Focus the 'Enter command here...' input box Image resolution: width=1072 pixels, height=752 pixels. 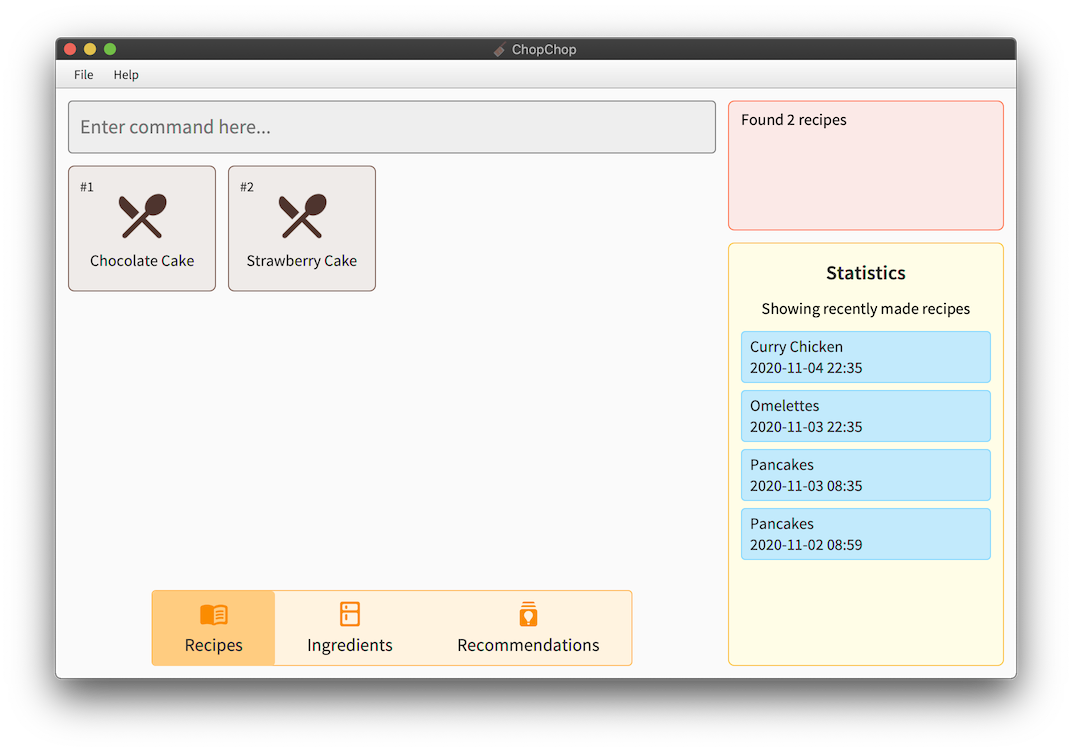click(x=392, y=127)
